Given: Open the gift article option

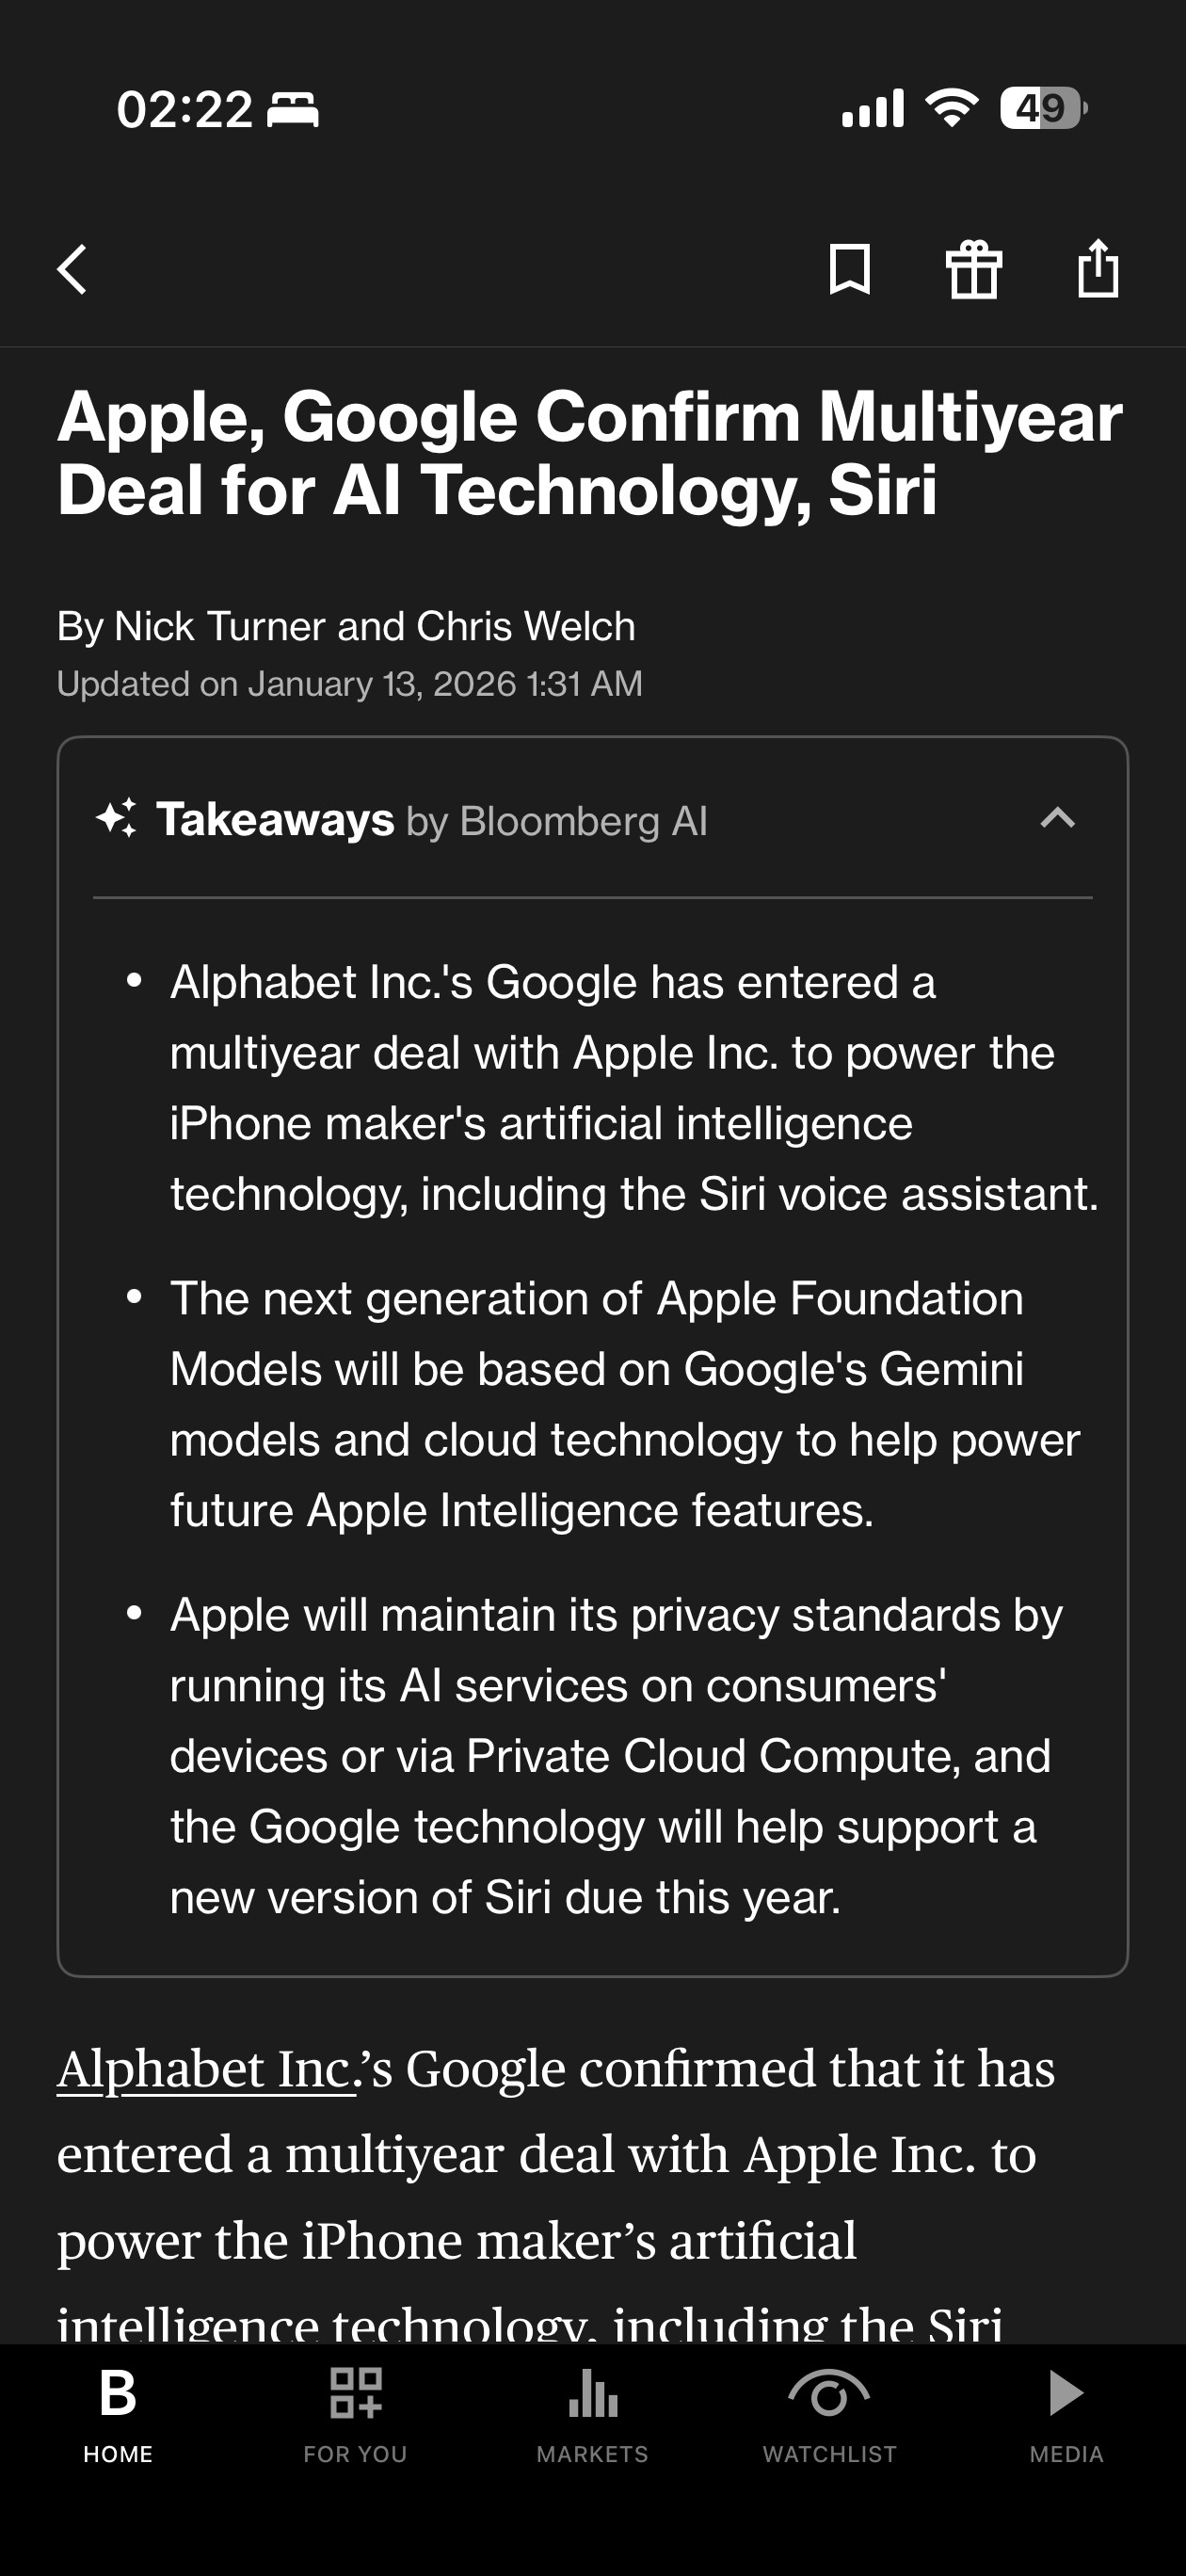Looking at the screenshot, I should (x=976, y=268).
